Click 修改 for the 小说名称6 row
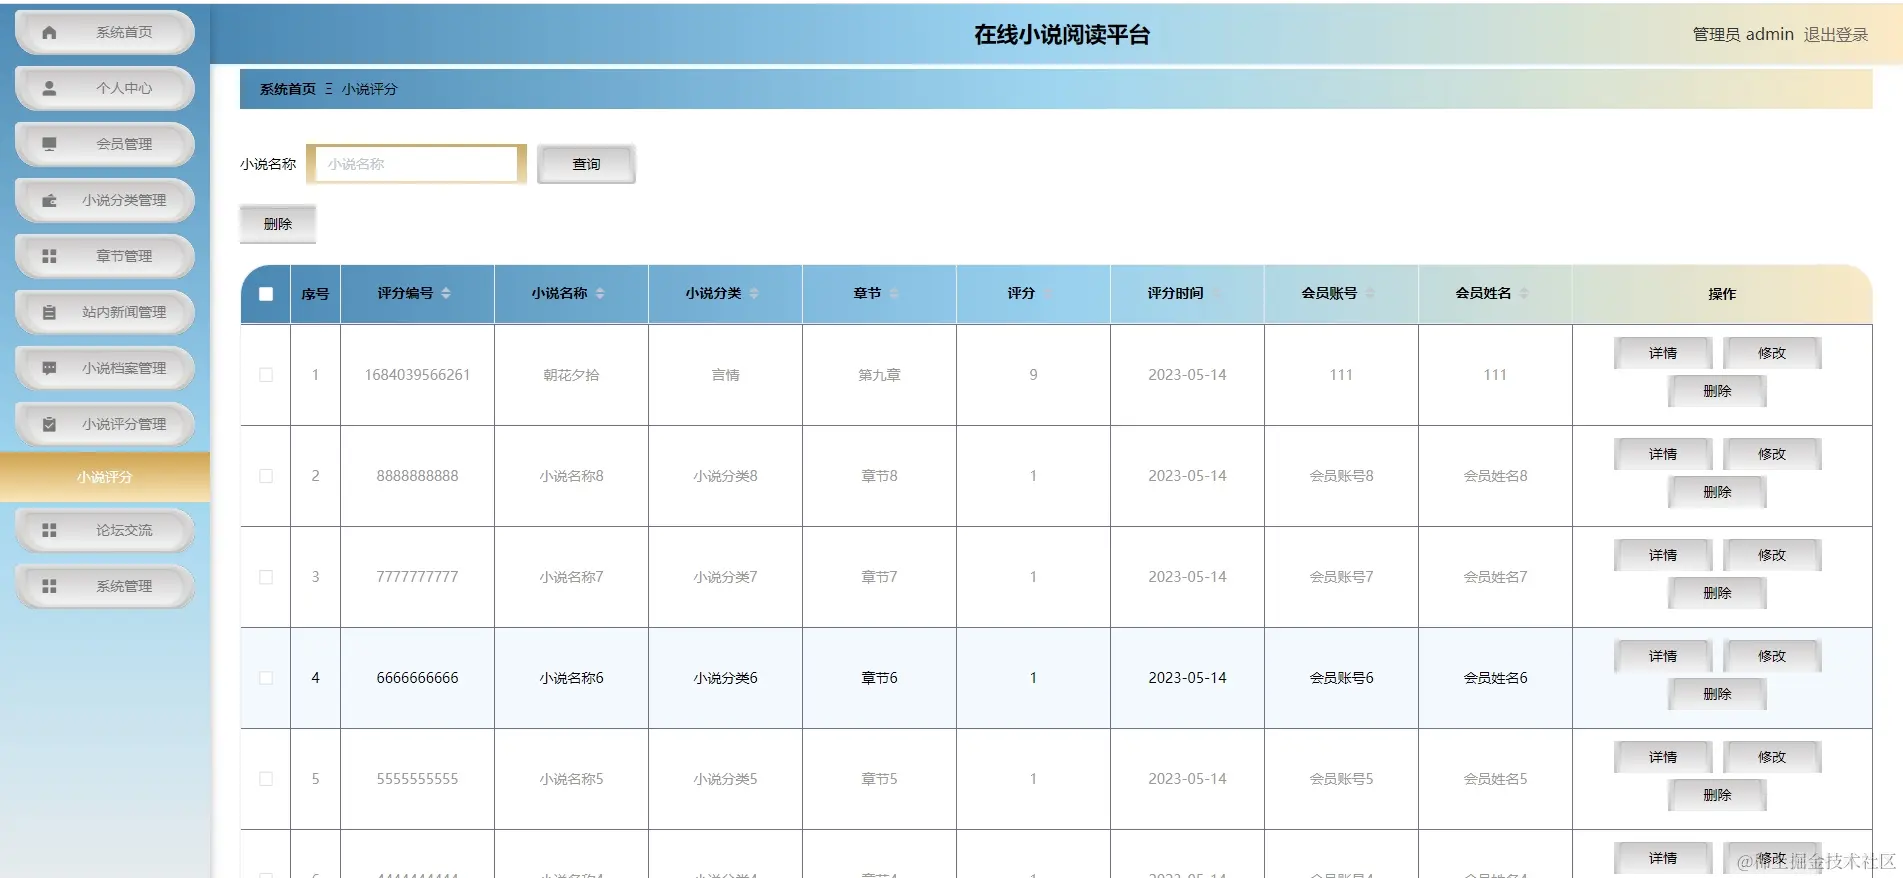Viewport: 1903px width, 878px height. pos(1772,656)
